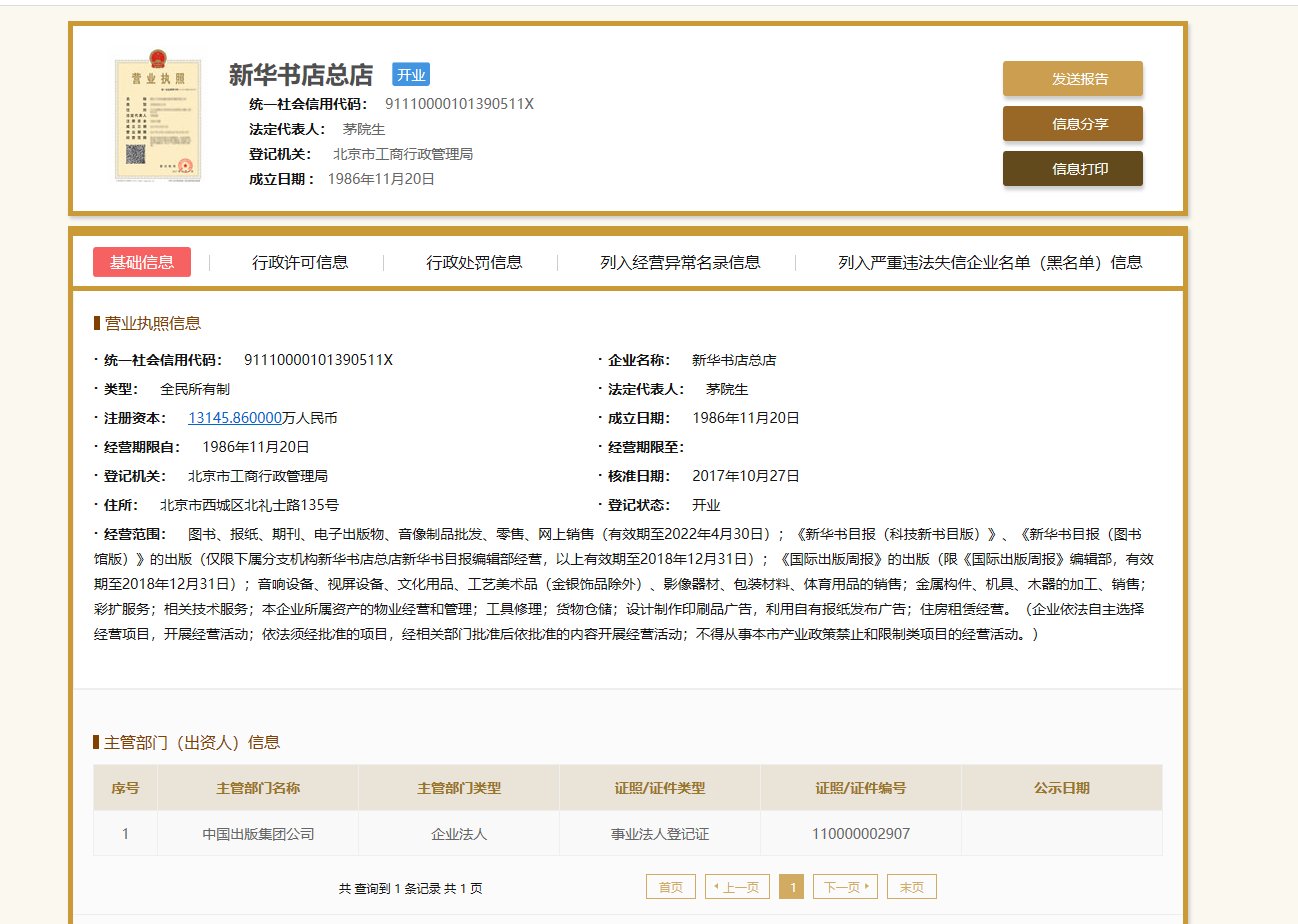Click the 信息打印 button
The image size is (1298, 924).
point(1072,168)
